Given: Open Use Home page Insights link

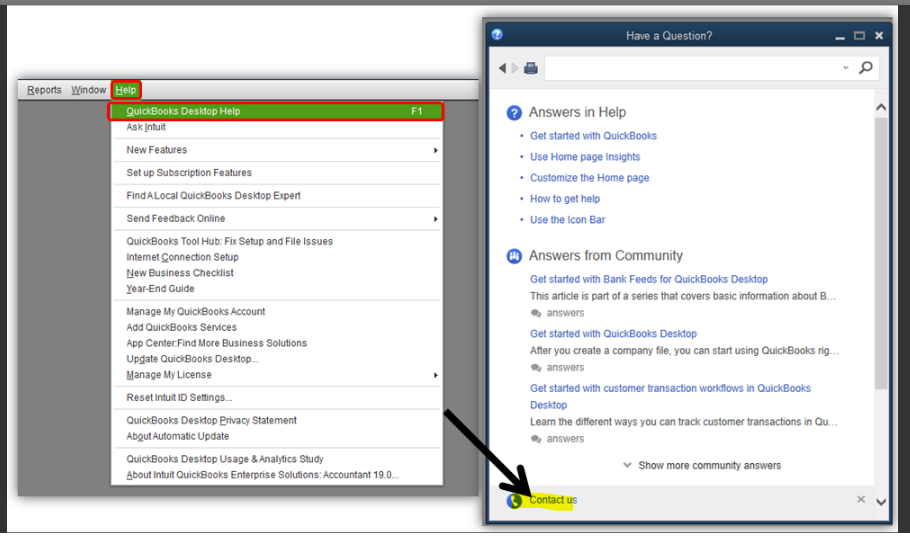Looking at the screenshot, I should click(585, 157).
